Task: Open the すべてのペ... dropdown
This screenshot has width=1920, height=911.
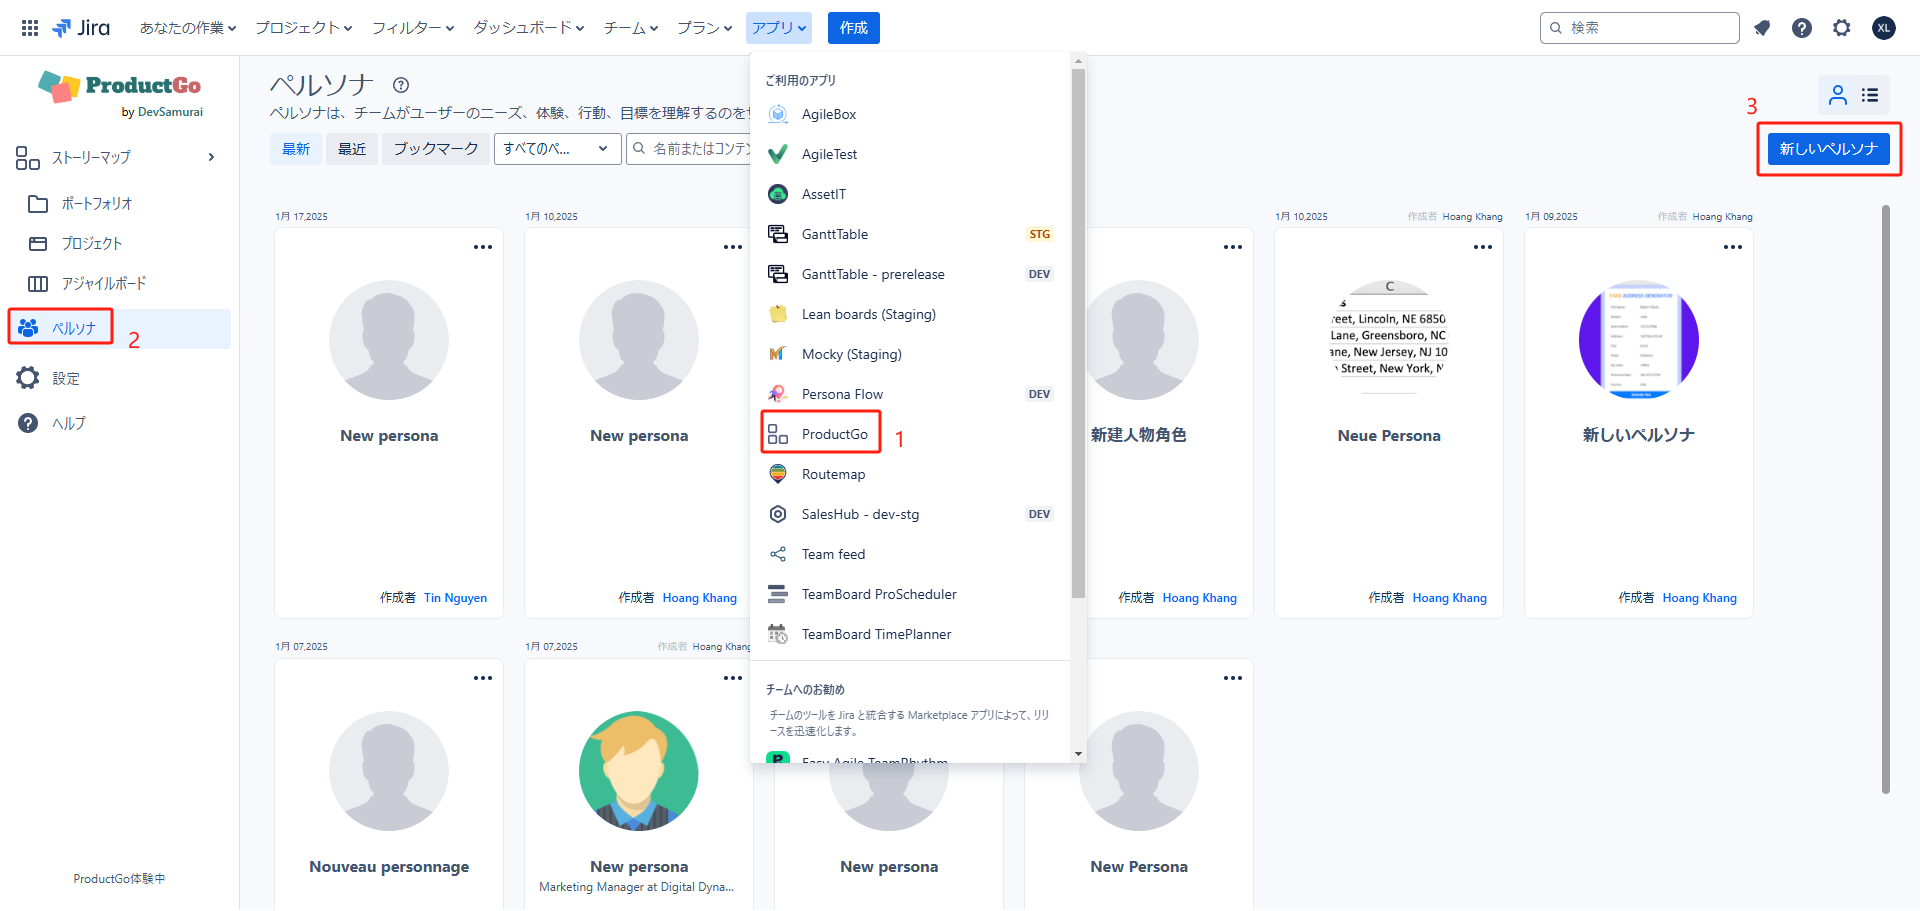Action: [x=556, y=149]
